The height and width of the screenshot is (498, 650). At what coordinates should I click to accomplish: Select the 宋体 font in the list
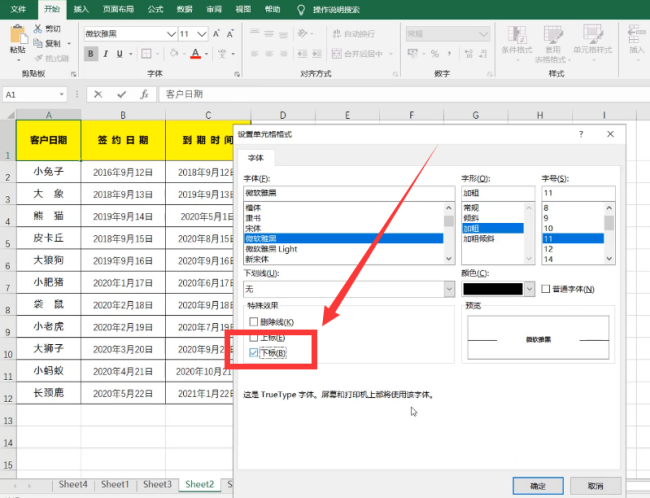pos(344,228)
